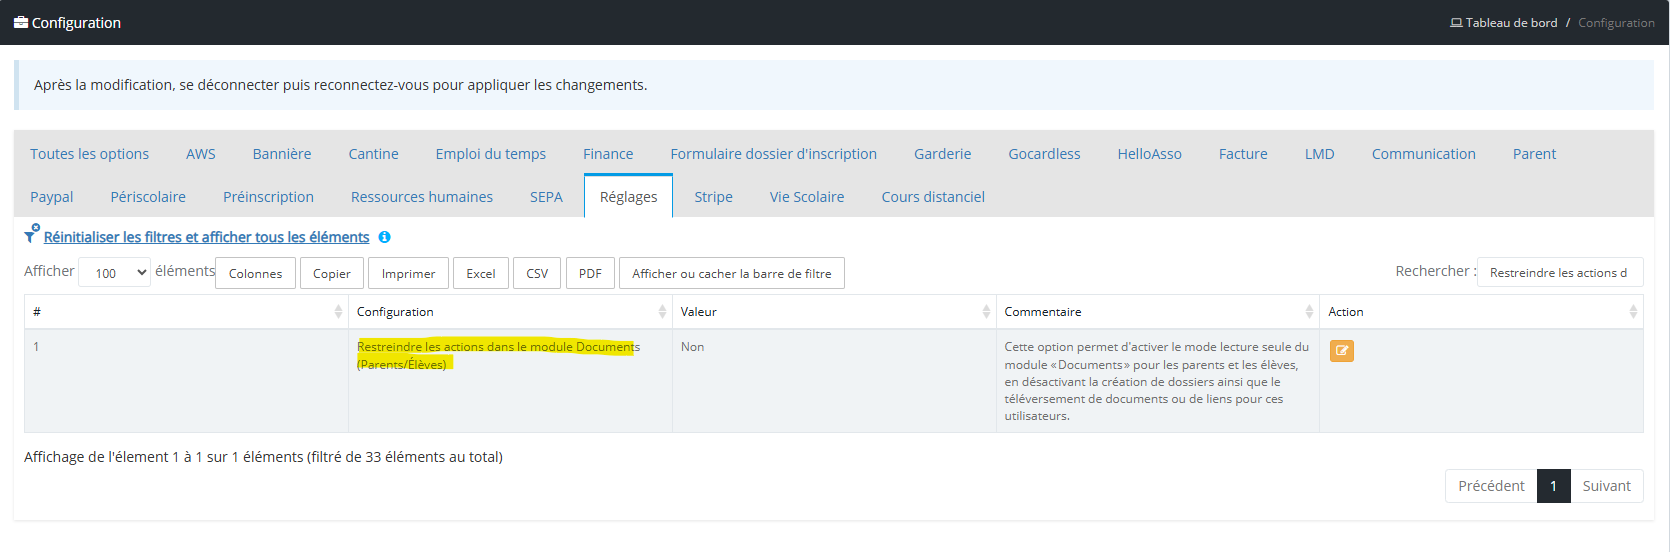Image resolution: width=1670 pixels, height=552 pixels.
Task: Sort by the Action column arrows
Action: point(1633,312)
